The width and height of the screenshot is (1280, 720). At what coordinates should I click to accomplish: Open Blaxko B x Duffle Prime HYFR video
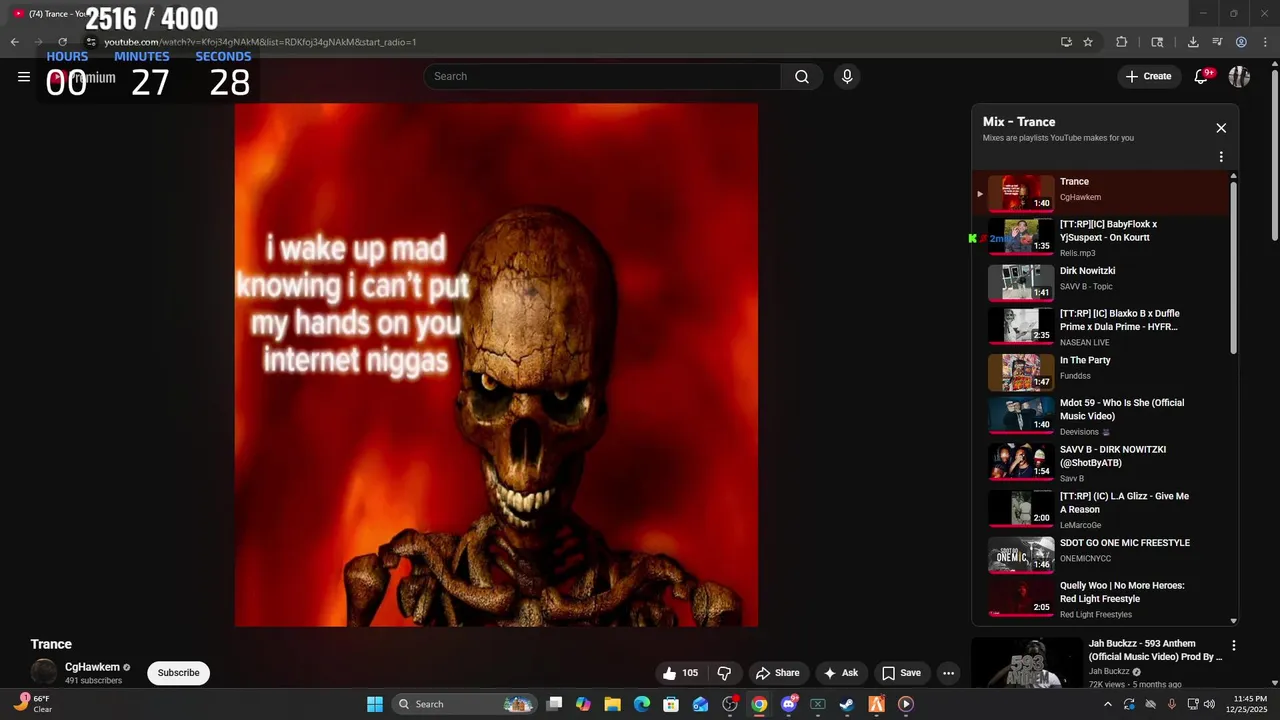pyautogui.click(x=1120, y=320)
